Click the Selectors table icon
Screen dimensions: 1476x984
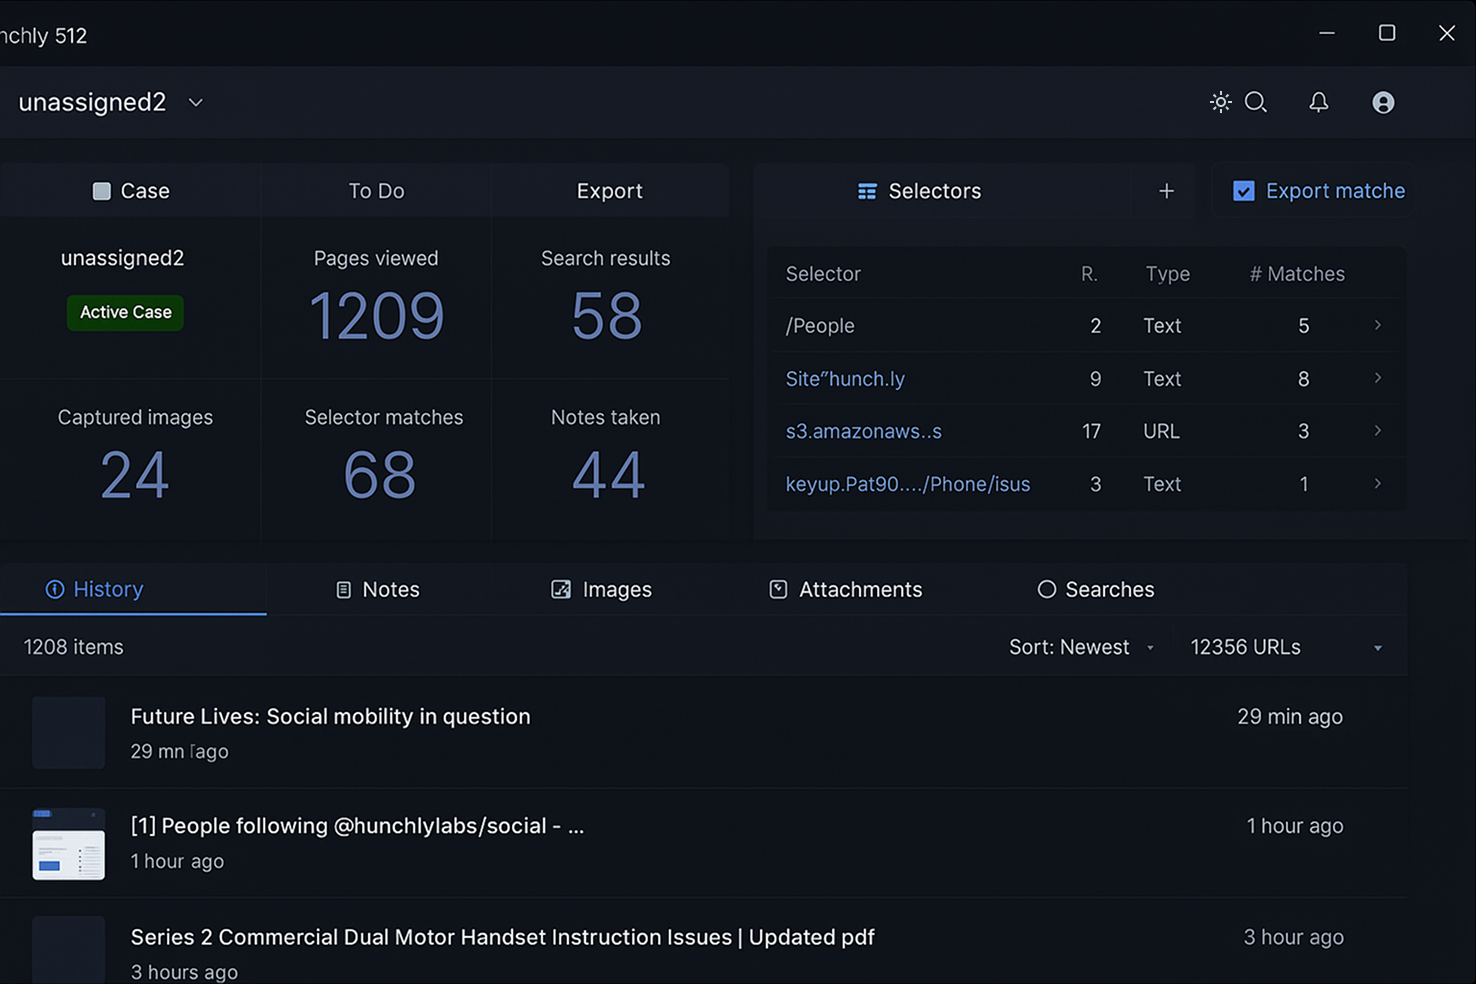[867, 191]
